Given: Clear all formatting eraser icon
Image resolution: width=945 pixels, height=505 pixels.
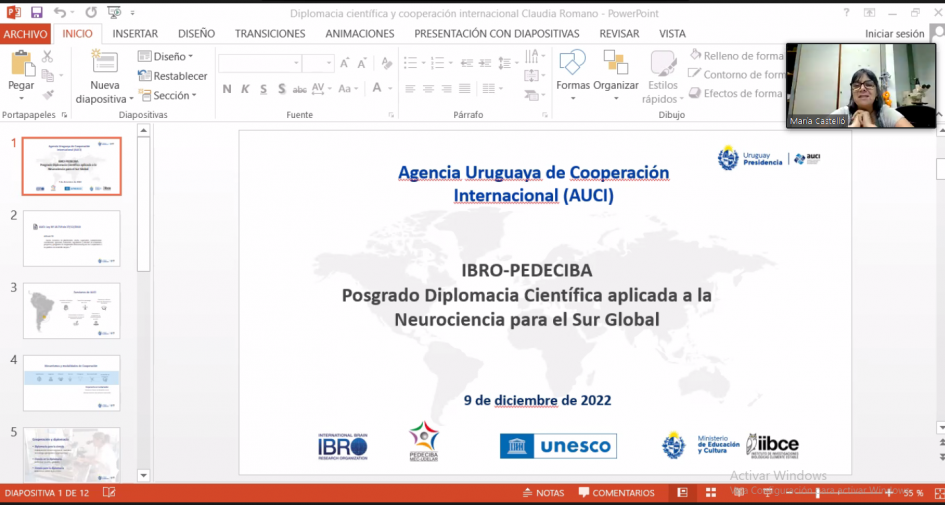Looking at the screenshot, I should pyautogui.click(x=386, y=63).
